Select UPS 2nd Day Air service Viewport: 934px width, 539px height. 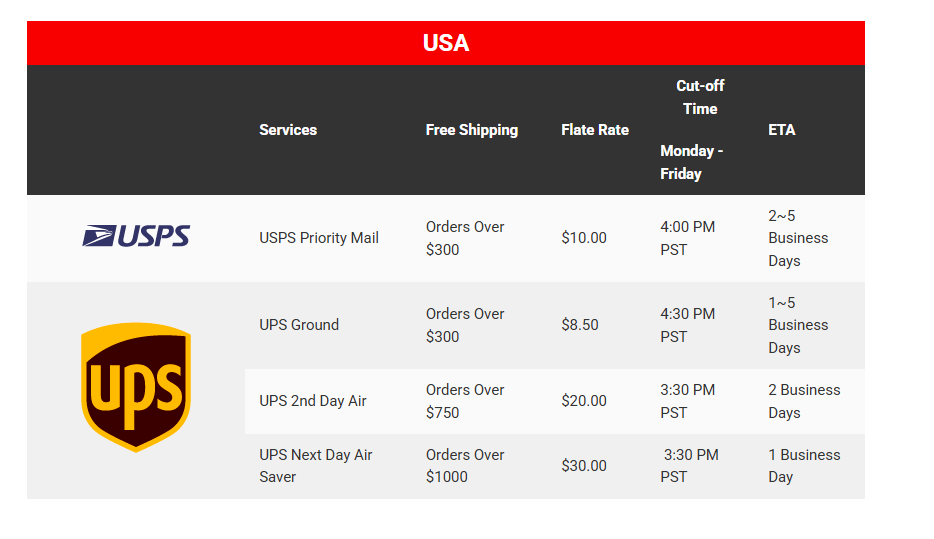tap(313, 401)
